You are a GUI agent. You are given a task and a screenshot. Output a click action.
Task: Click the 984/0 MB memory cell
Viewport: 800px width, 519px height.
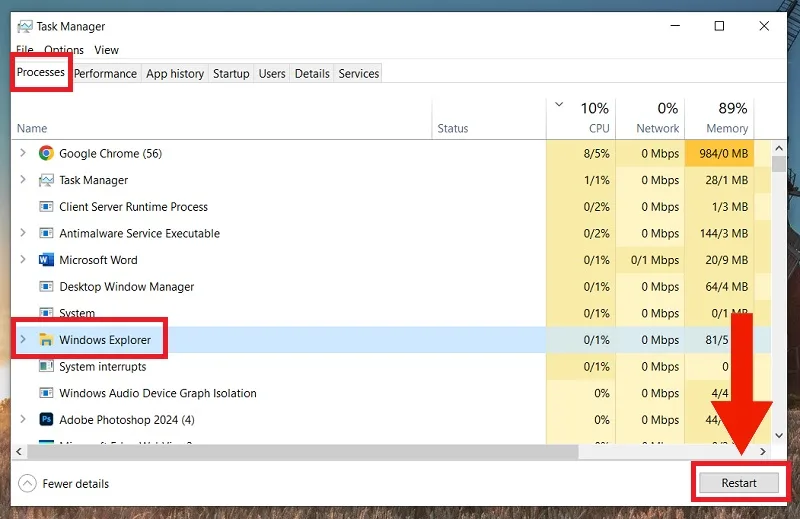click(720, 153)
